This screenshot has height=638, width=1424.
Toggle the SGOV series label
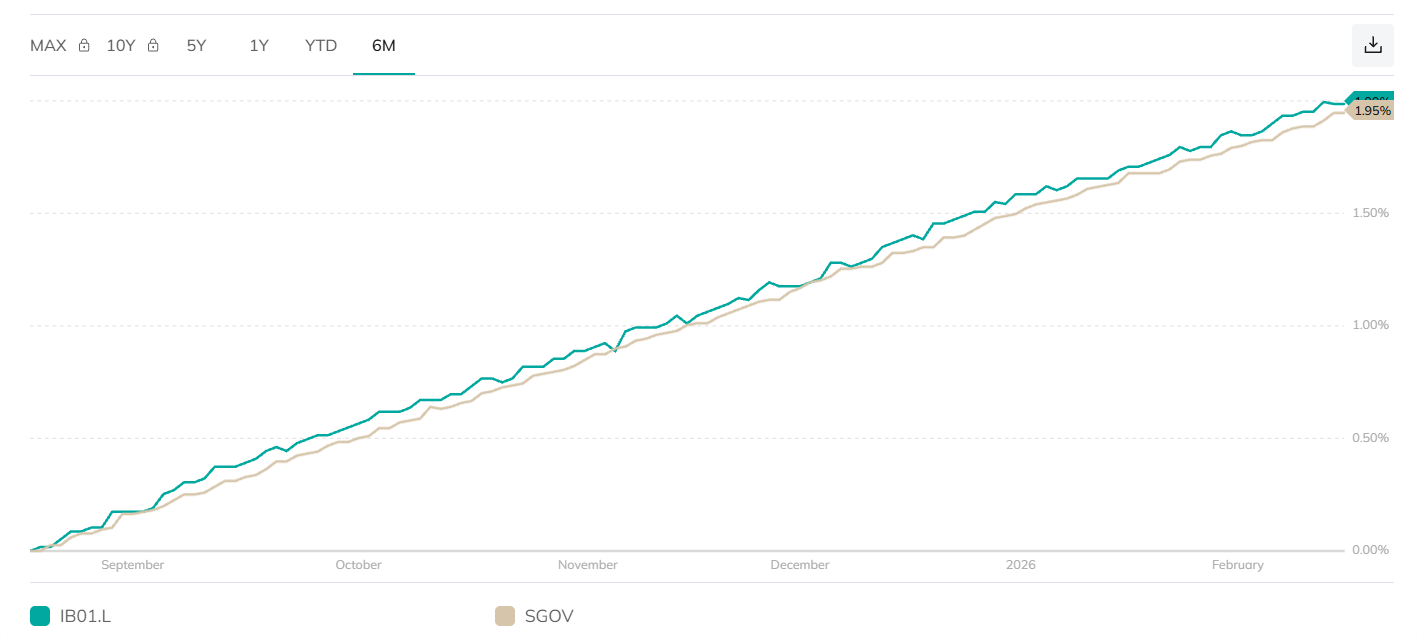(549, 616)
